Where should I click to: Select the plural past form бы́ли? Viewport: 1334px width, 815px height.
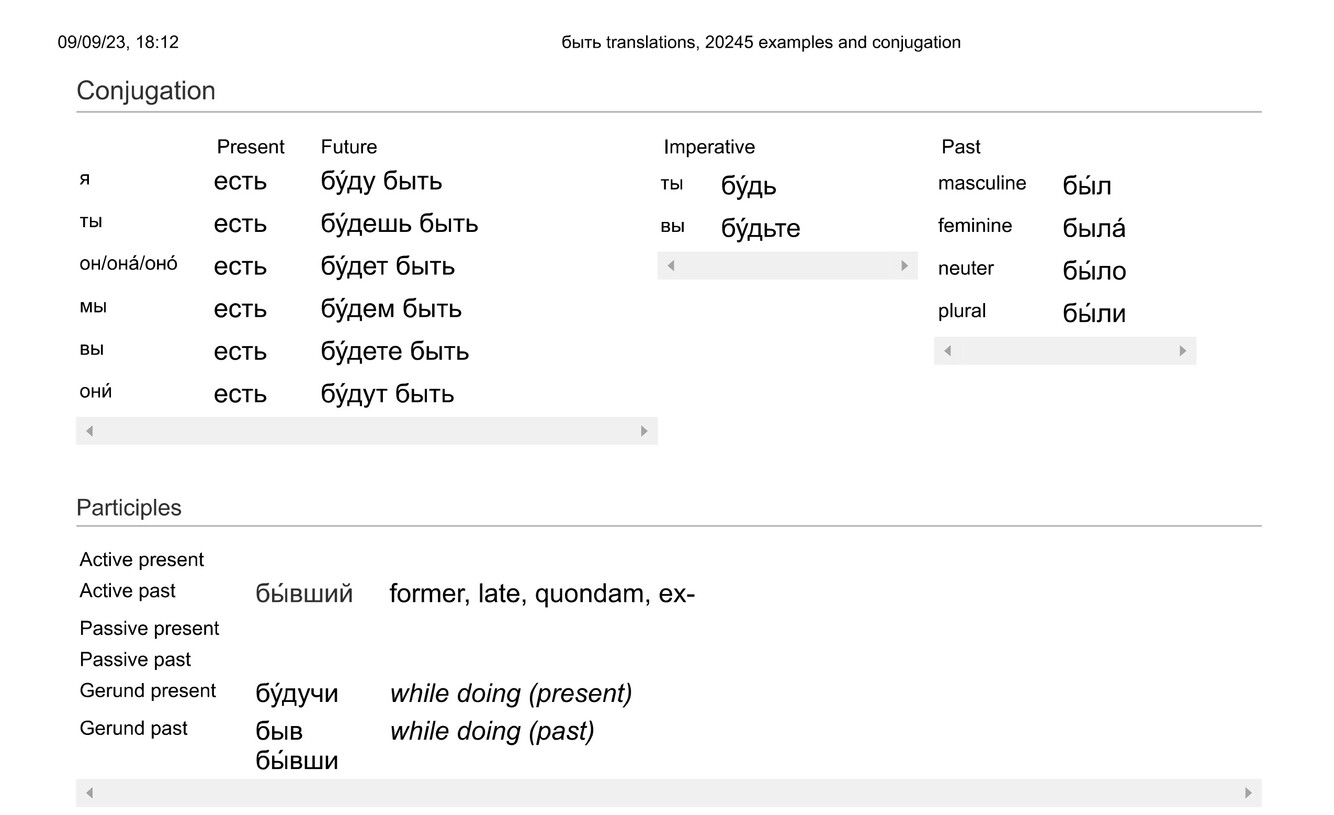(x=1094, y=314)
